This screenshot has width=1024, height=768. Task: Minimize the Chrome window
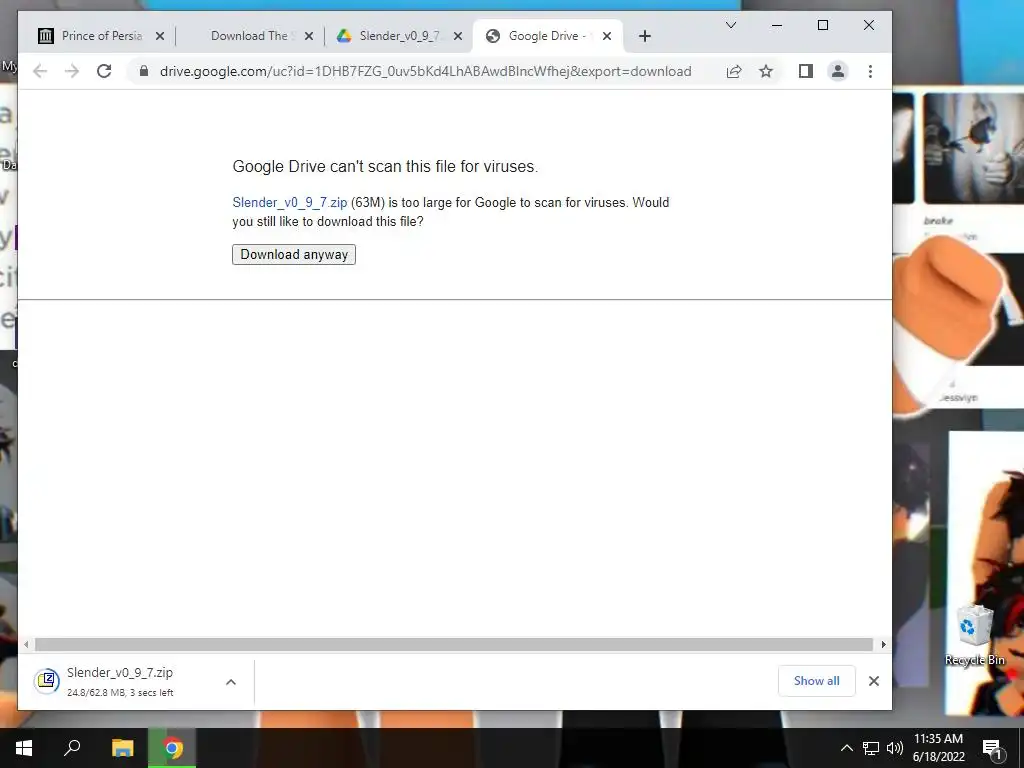(776, 25)
